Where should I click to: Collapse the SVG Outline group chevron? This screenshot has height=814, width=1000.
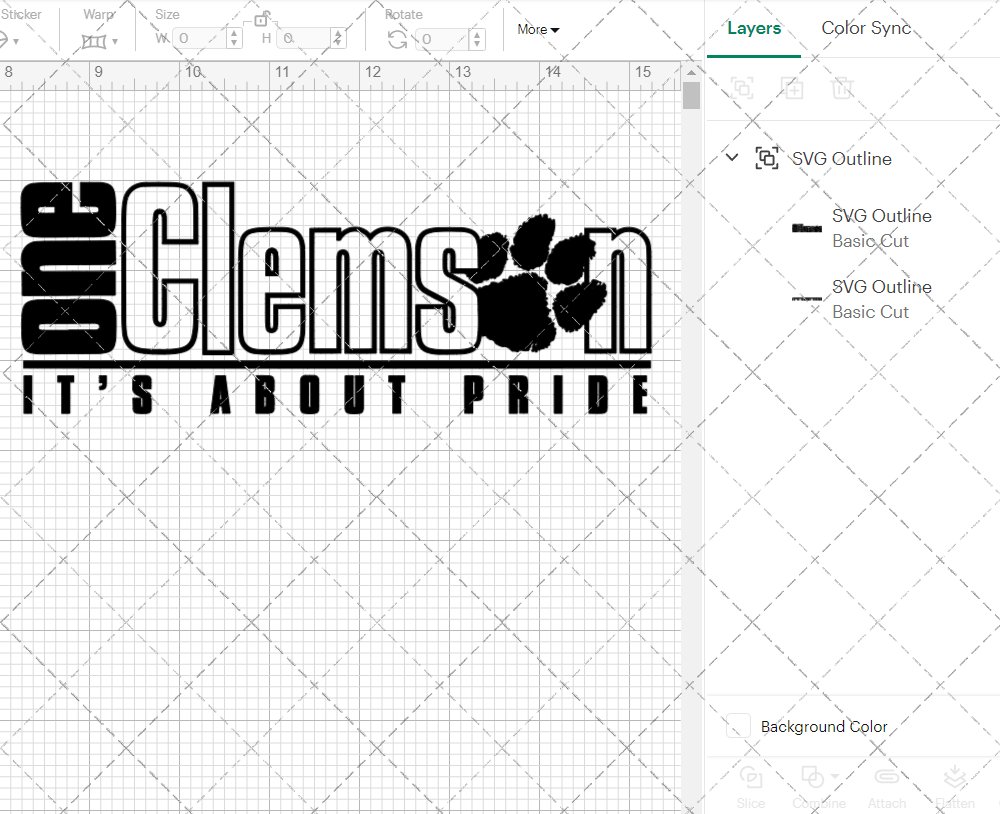coord(731,157)
